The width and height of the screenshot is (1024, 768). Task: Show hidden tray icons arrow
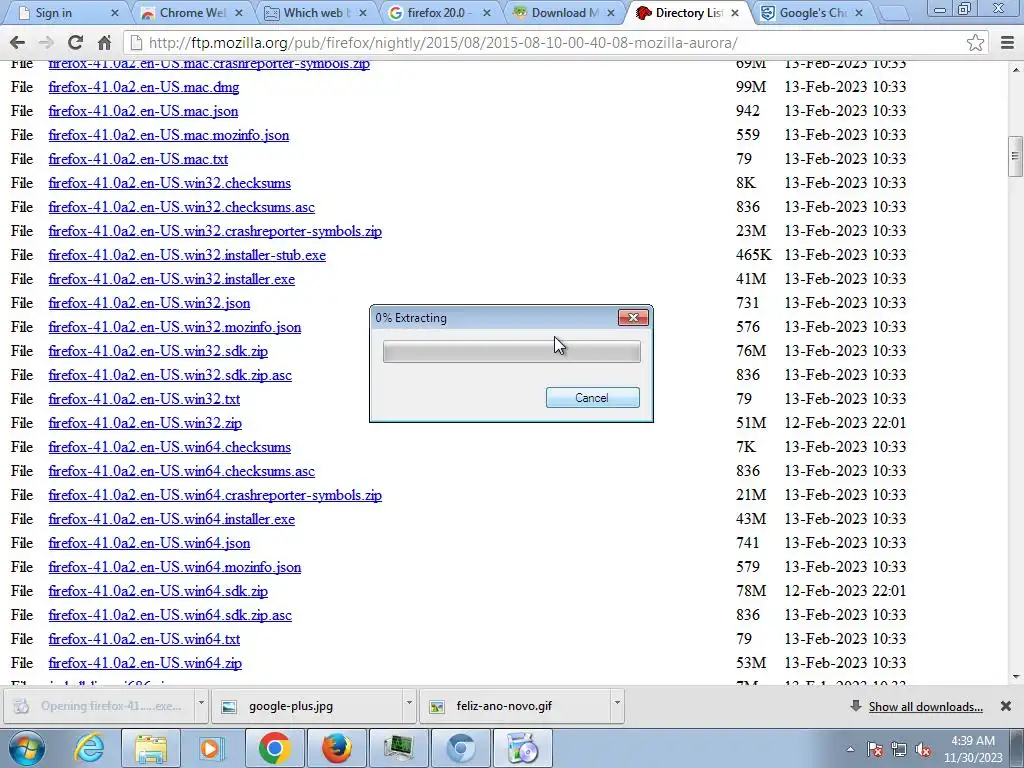(x=850, y=749)
